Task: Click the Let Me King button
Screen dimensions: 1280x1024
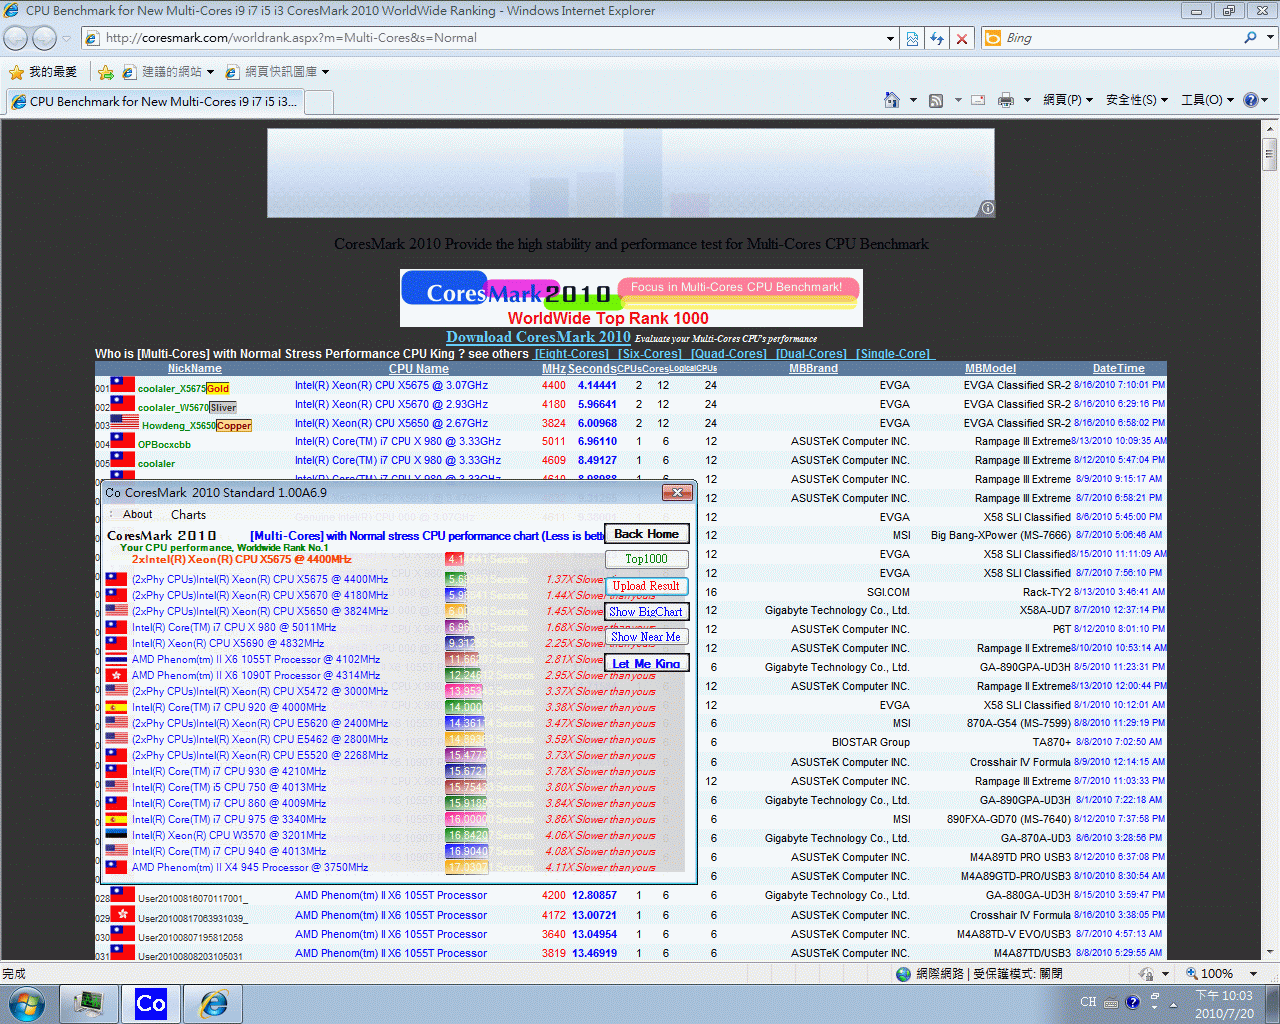Action: [x=647, y=663]
